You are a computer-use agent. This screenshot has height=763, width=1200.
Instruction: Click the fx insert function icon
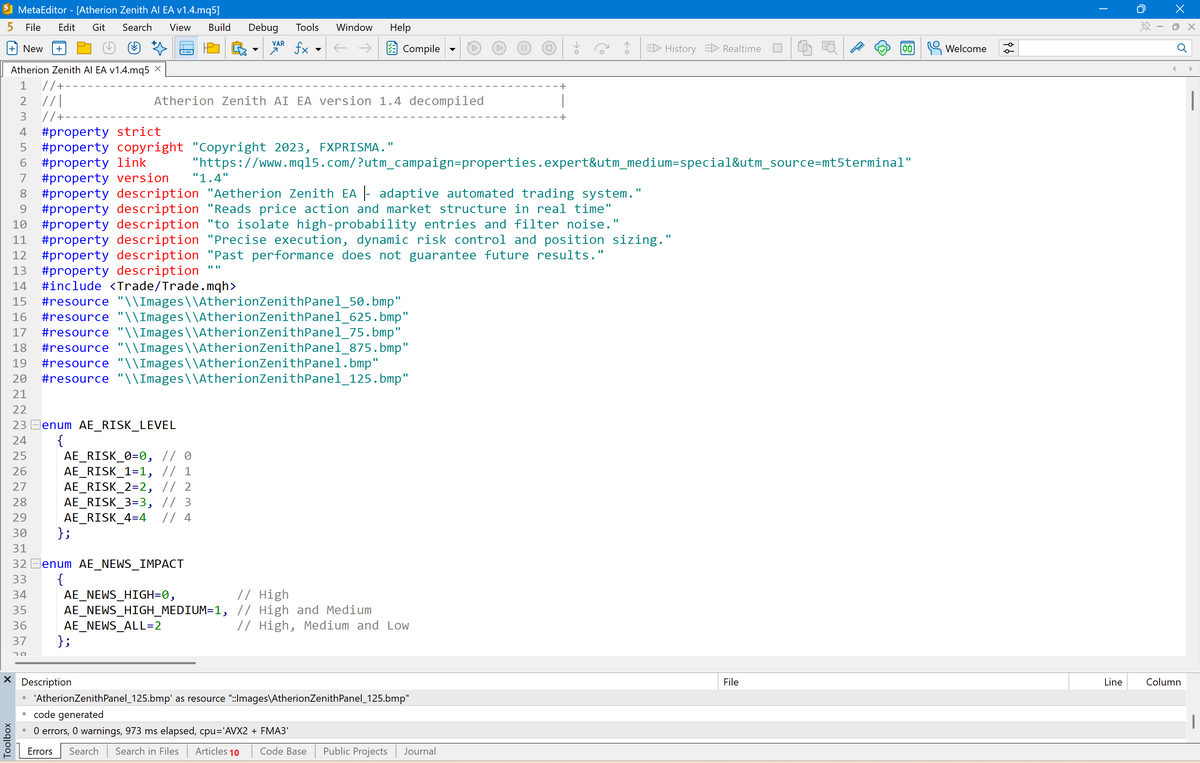click(x=300, y=48)
